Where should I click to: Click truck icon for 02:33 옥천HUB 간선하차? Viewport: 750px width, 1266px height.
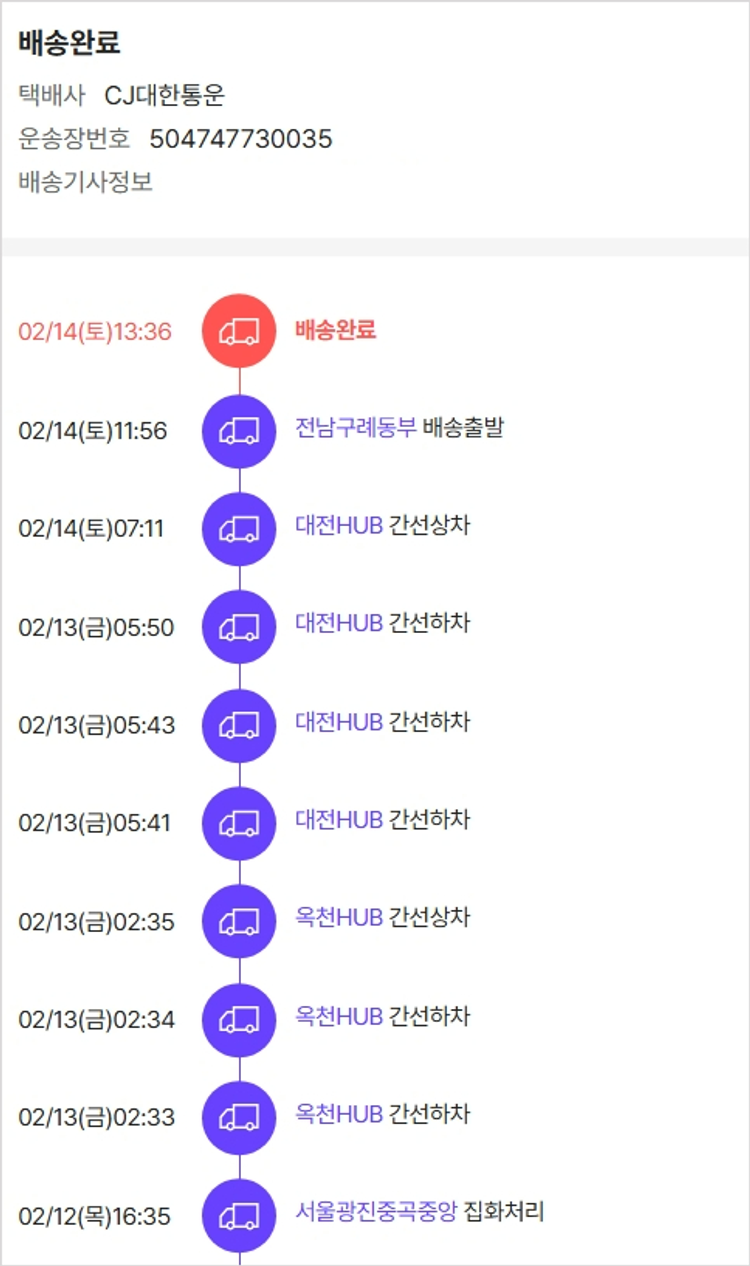pos(239,1117)
